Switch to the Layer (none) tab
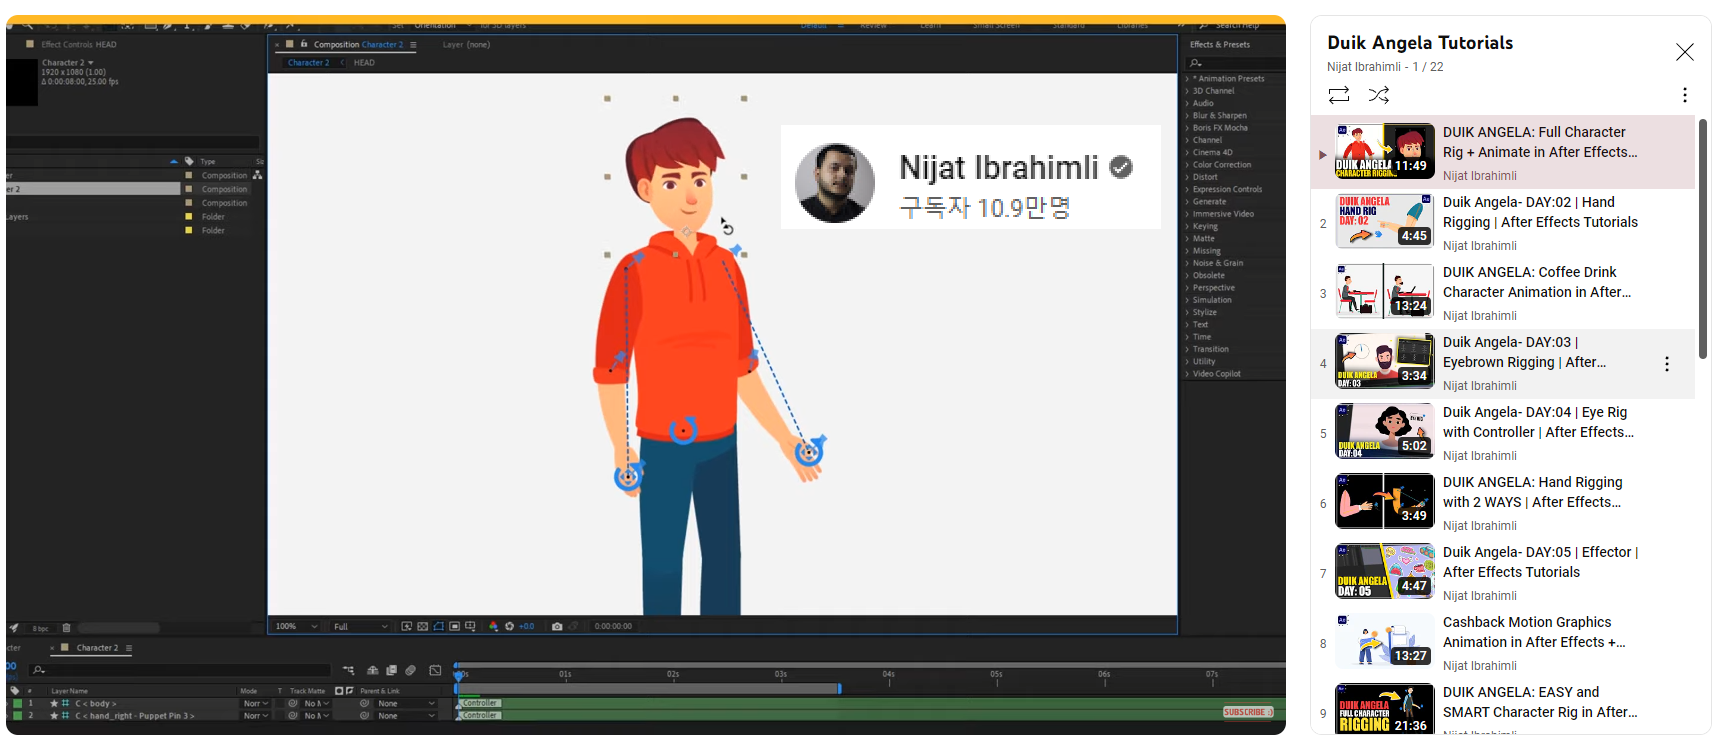 click(466, 45)
